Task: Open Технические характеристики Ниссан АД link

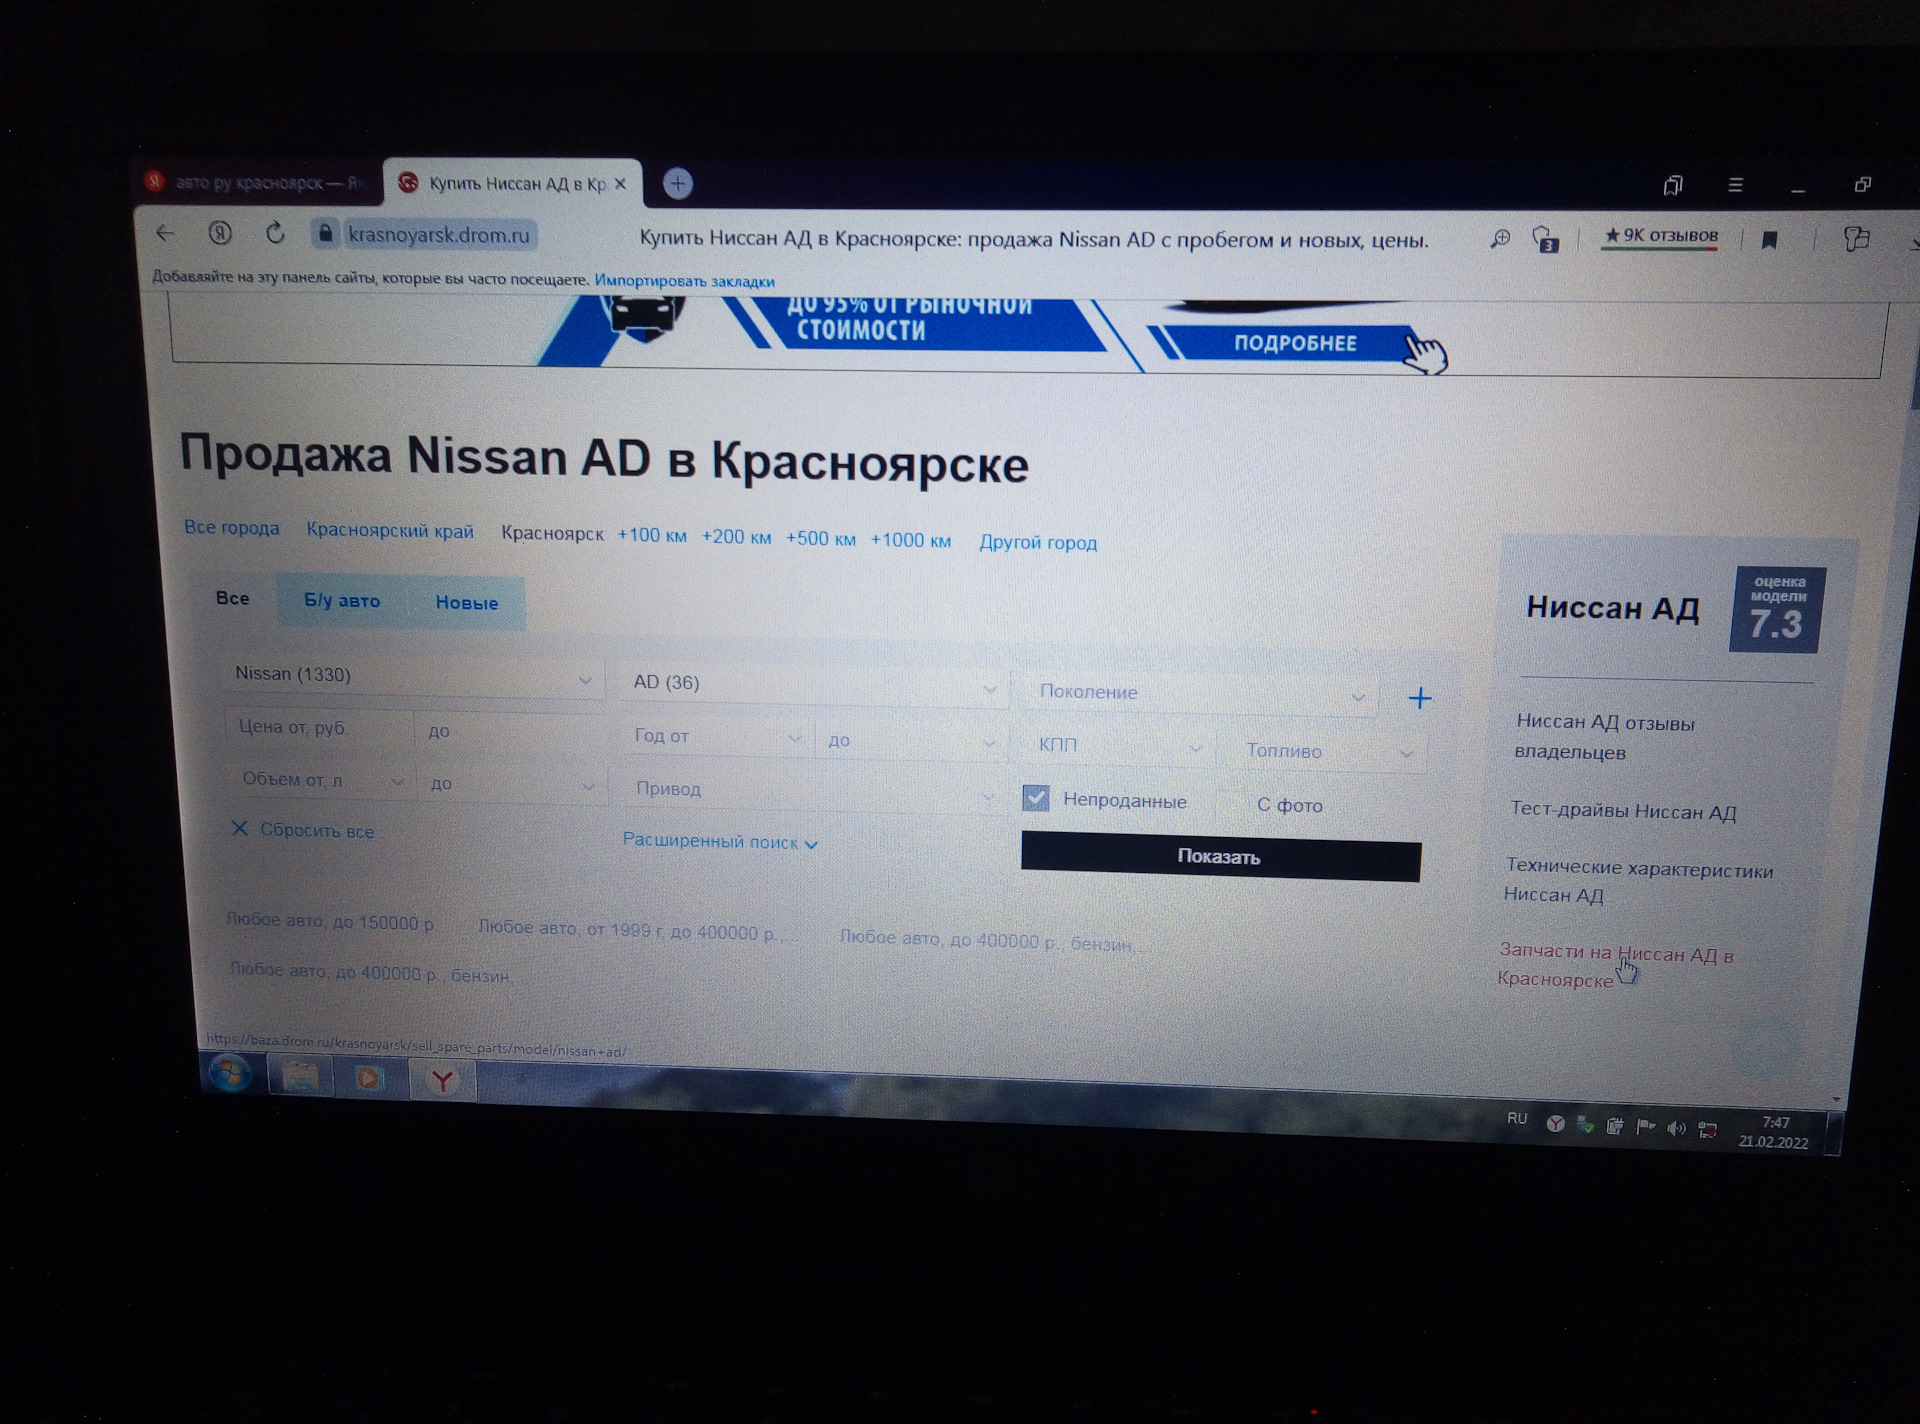Action: click(1637, 882)
